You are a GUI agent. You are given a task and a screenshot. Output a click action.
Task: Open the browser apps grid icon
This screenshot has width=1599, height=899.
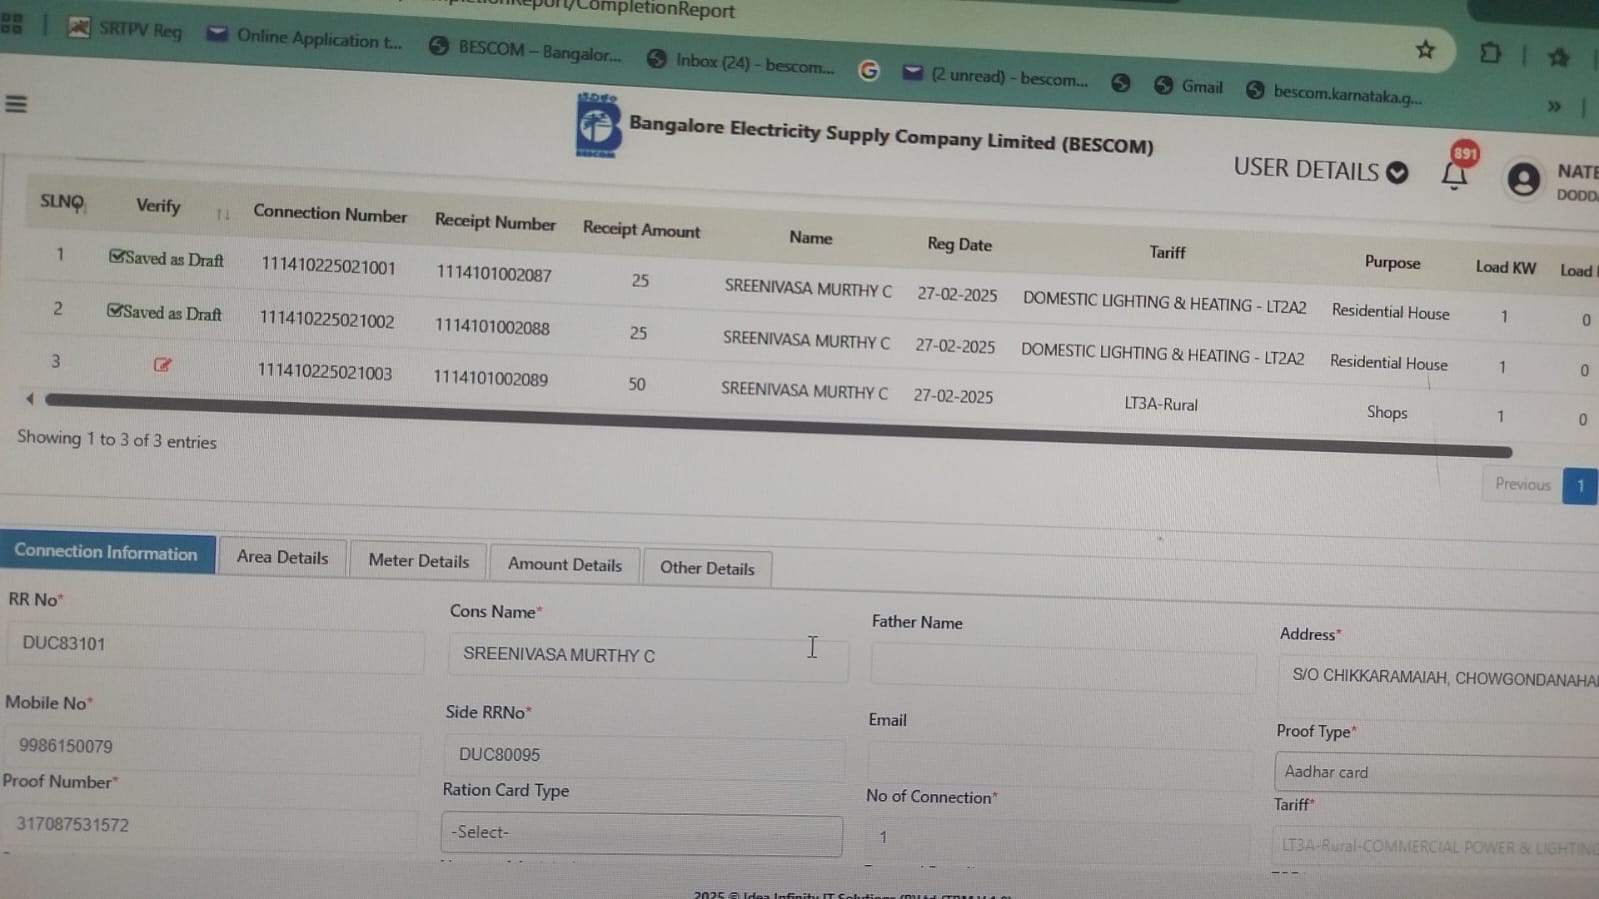(x=12, y=23)
